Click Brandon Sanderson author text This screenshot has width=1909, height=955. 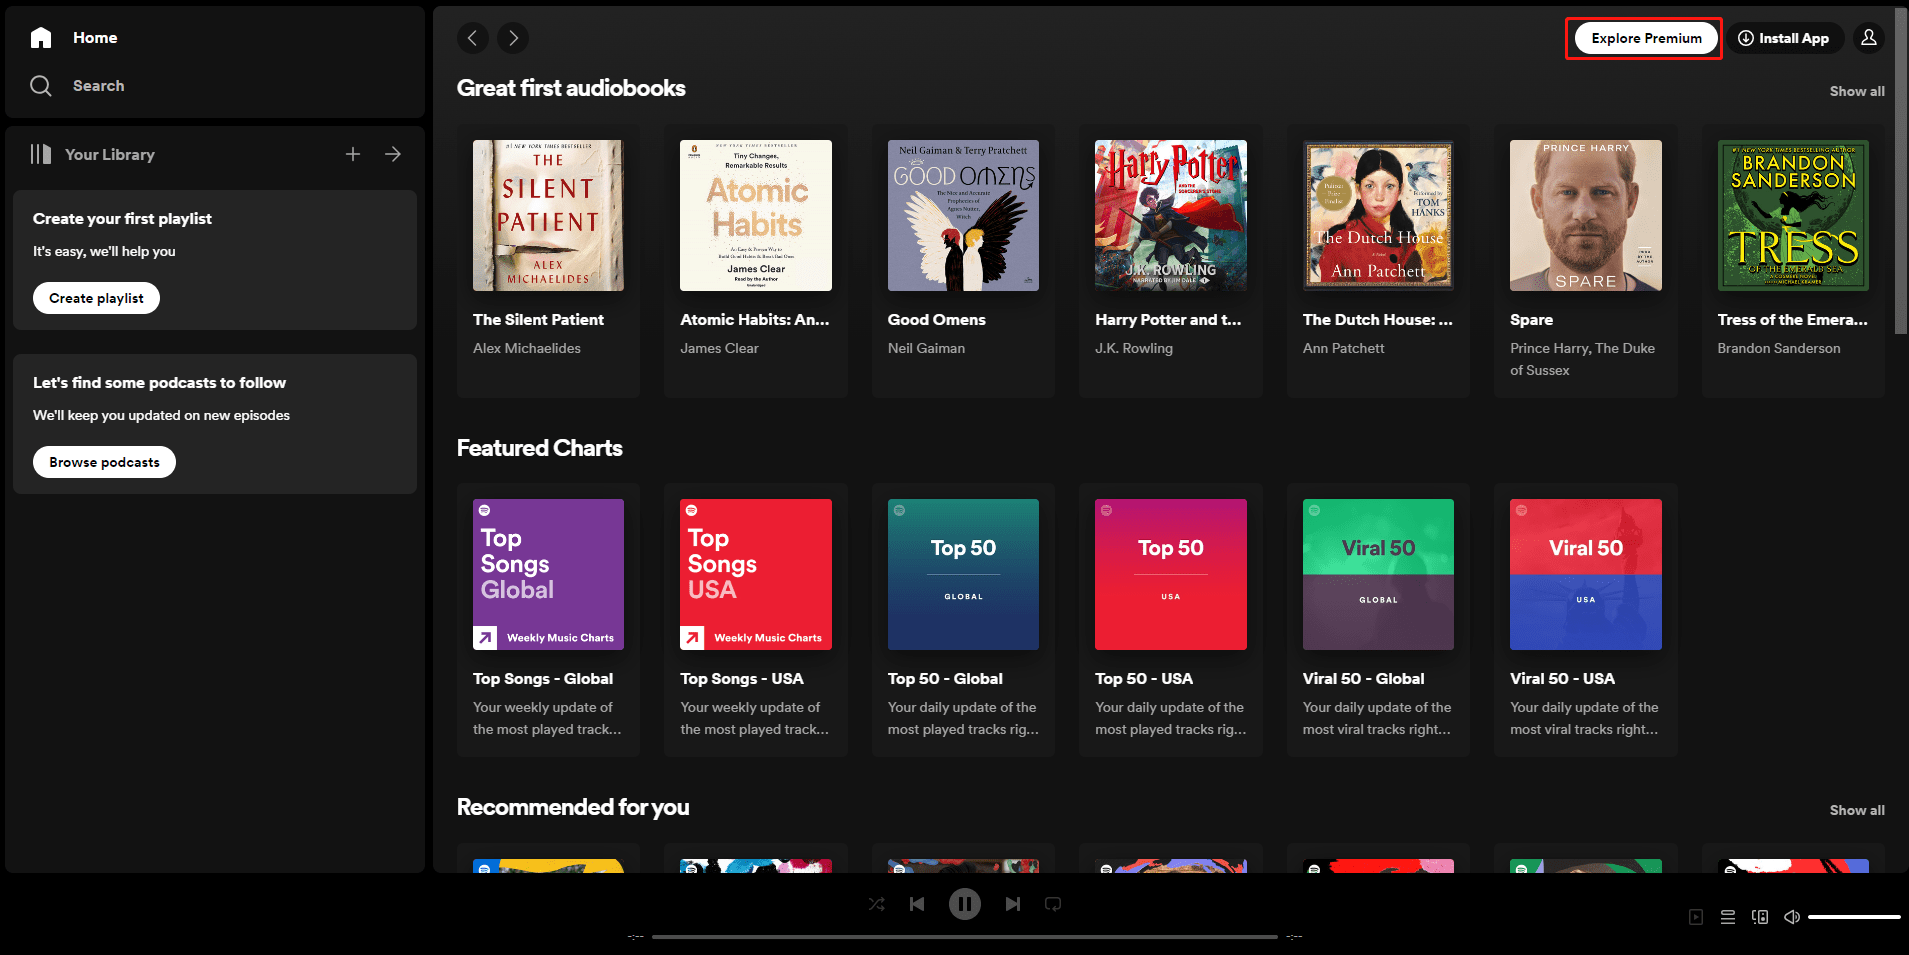coord(1779,348)
